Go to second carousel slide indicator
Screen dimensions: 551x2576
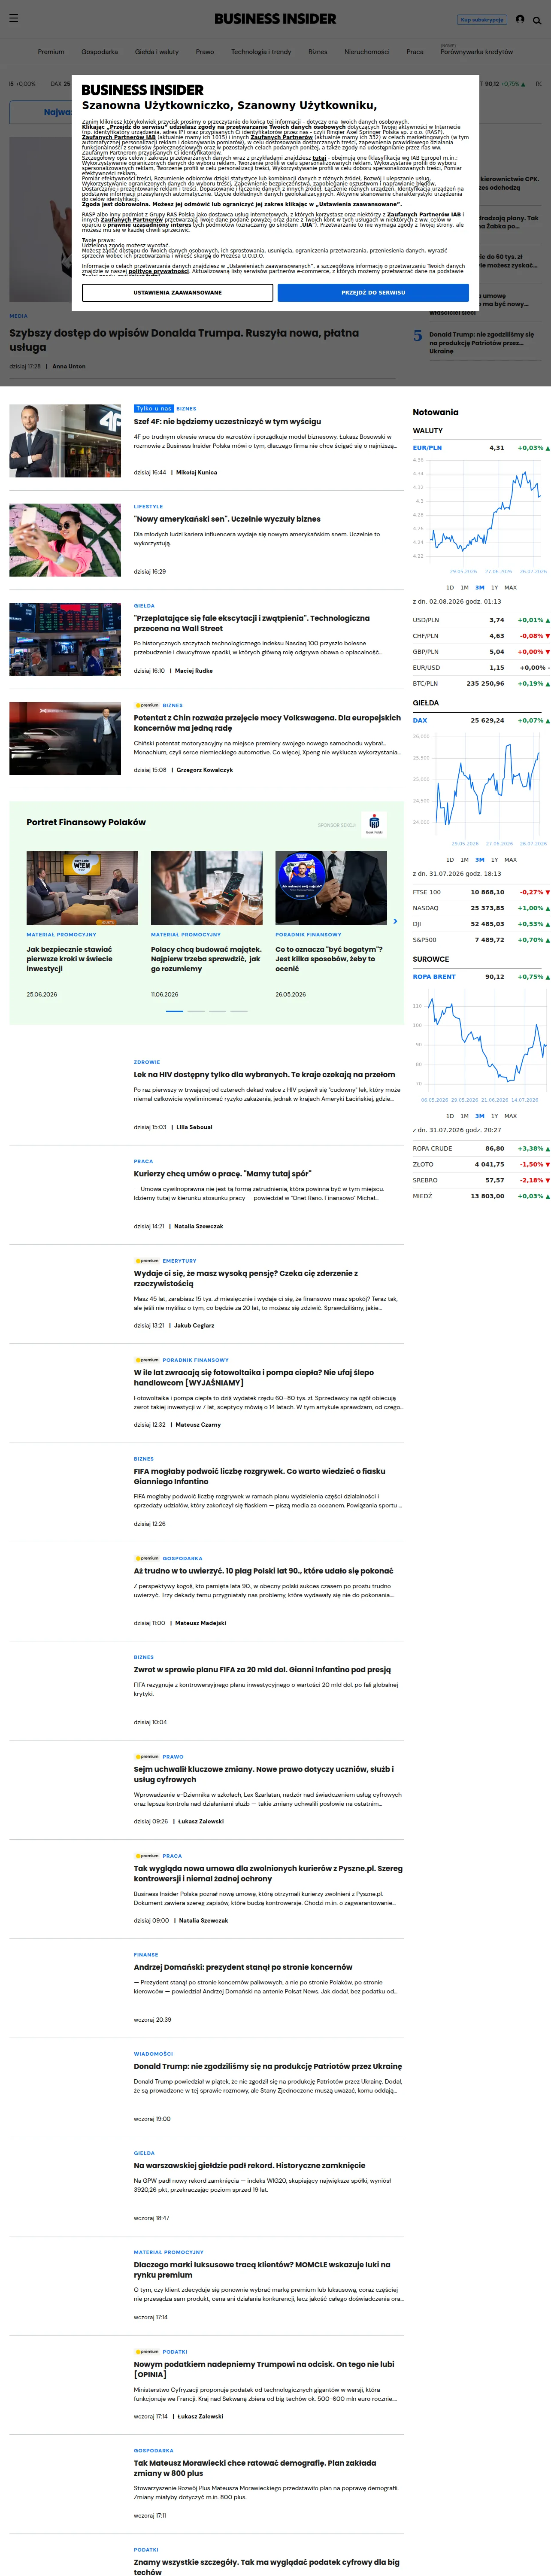[x=196, y=1011]
